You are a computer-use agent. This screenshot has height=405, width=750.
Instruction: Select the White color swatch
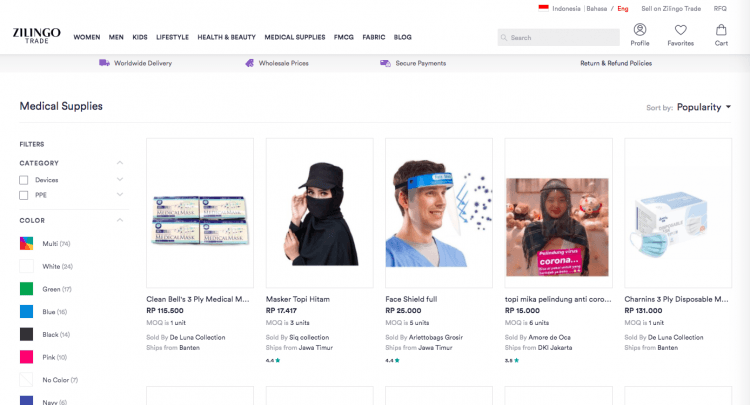tap(26, 266)
